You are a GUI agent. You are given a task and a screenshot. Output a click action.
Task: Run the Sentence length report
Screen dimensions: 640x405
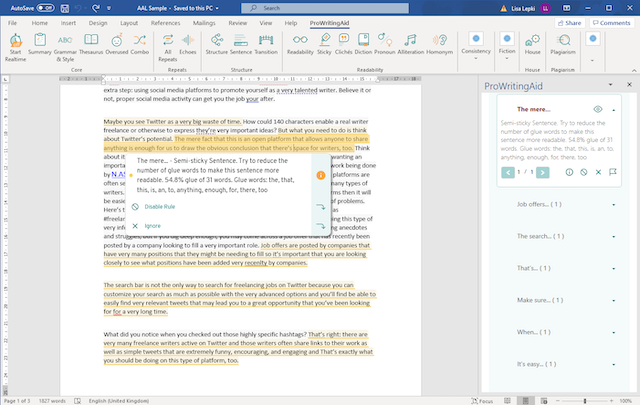pos(241,45)
